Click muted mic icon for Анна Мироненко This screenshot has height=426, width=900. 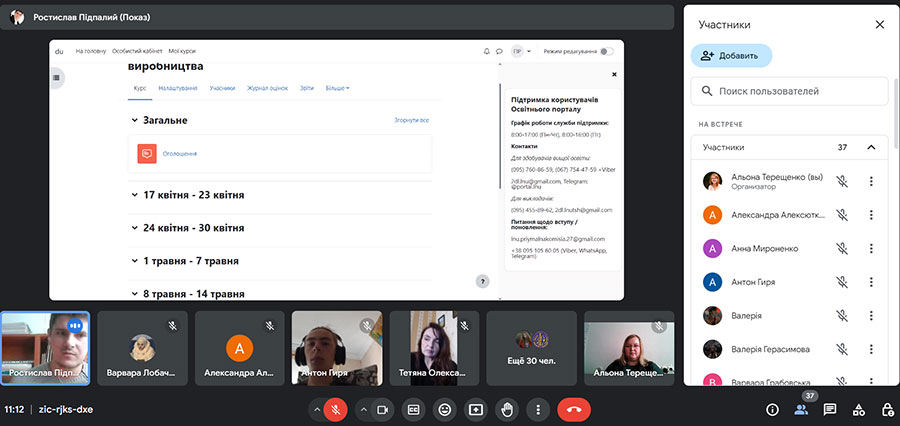point(841,249)
